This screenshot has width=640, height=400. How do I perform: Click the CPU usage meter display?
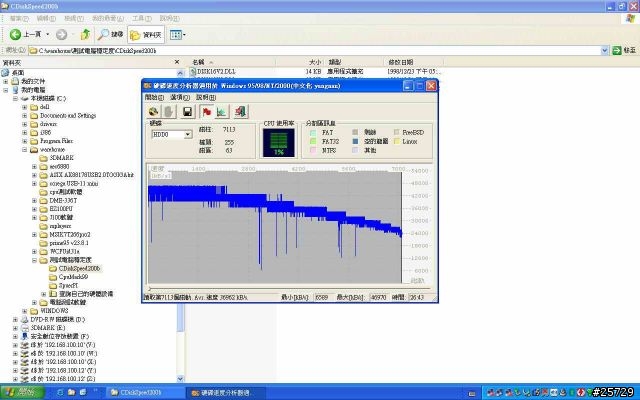[x=279, y=143]
